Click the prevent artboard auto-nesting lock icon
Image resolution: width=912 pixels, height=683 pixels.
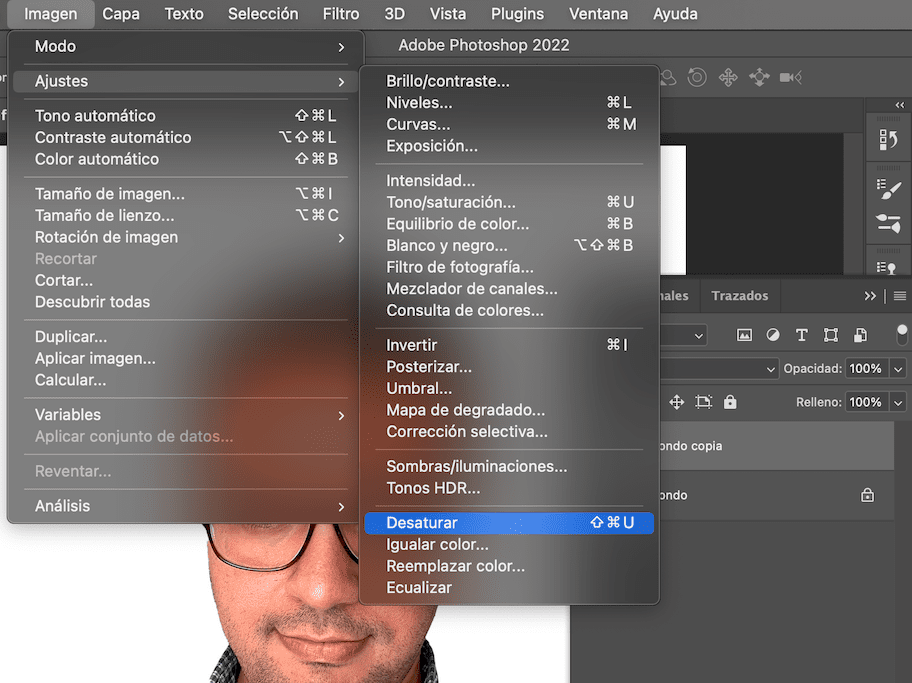[x=703, y=402]
